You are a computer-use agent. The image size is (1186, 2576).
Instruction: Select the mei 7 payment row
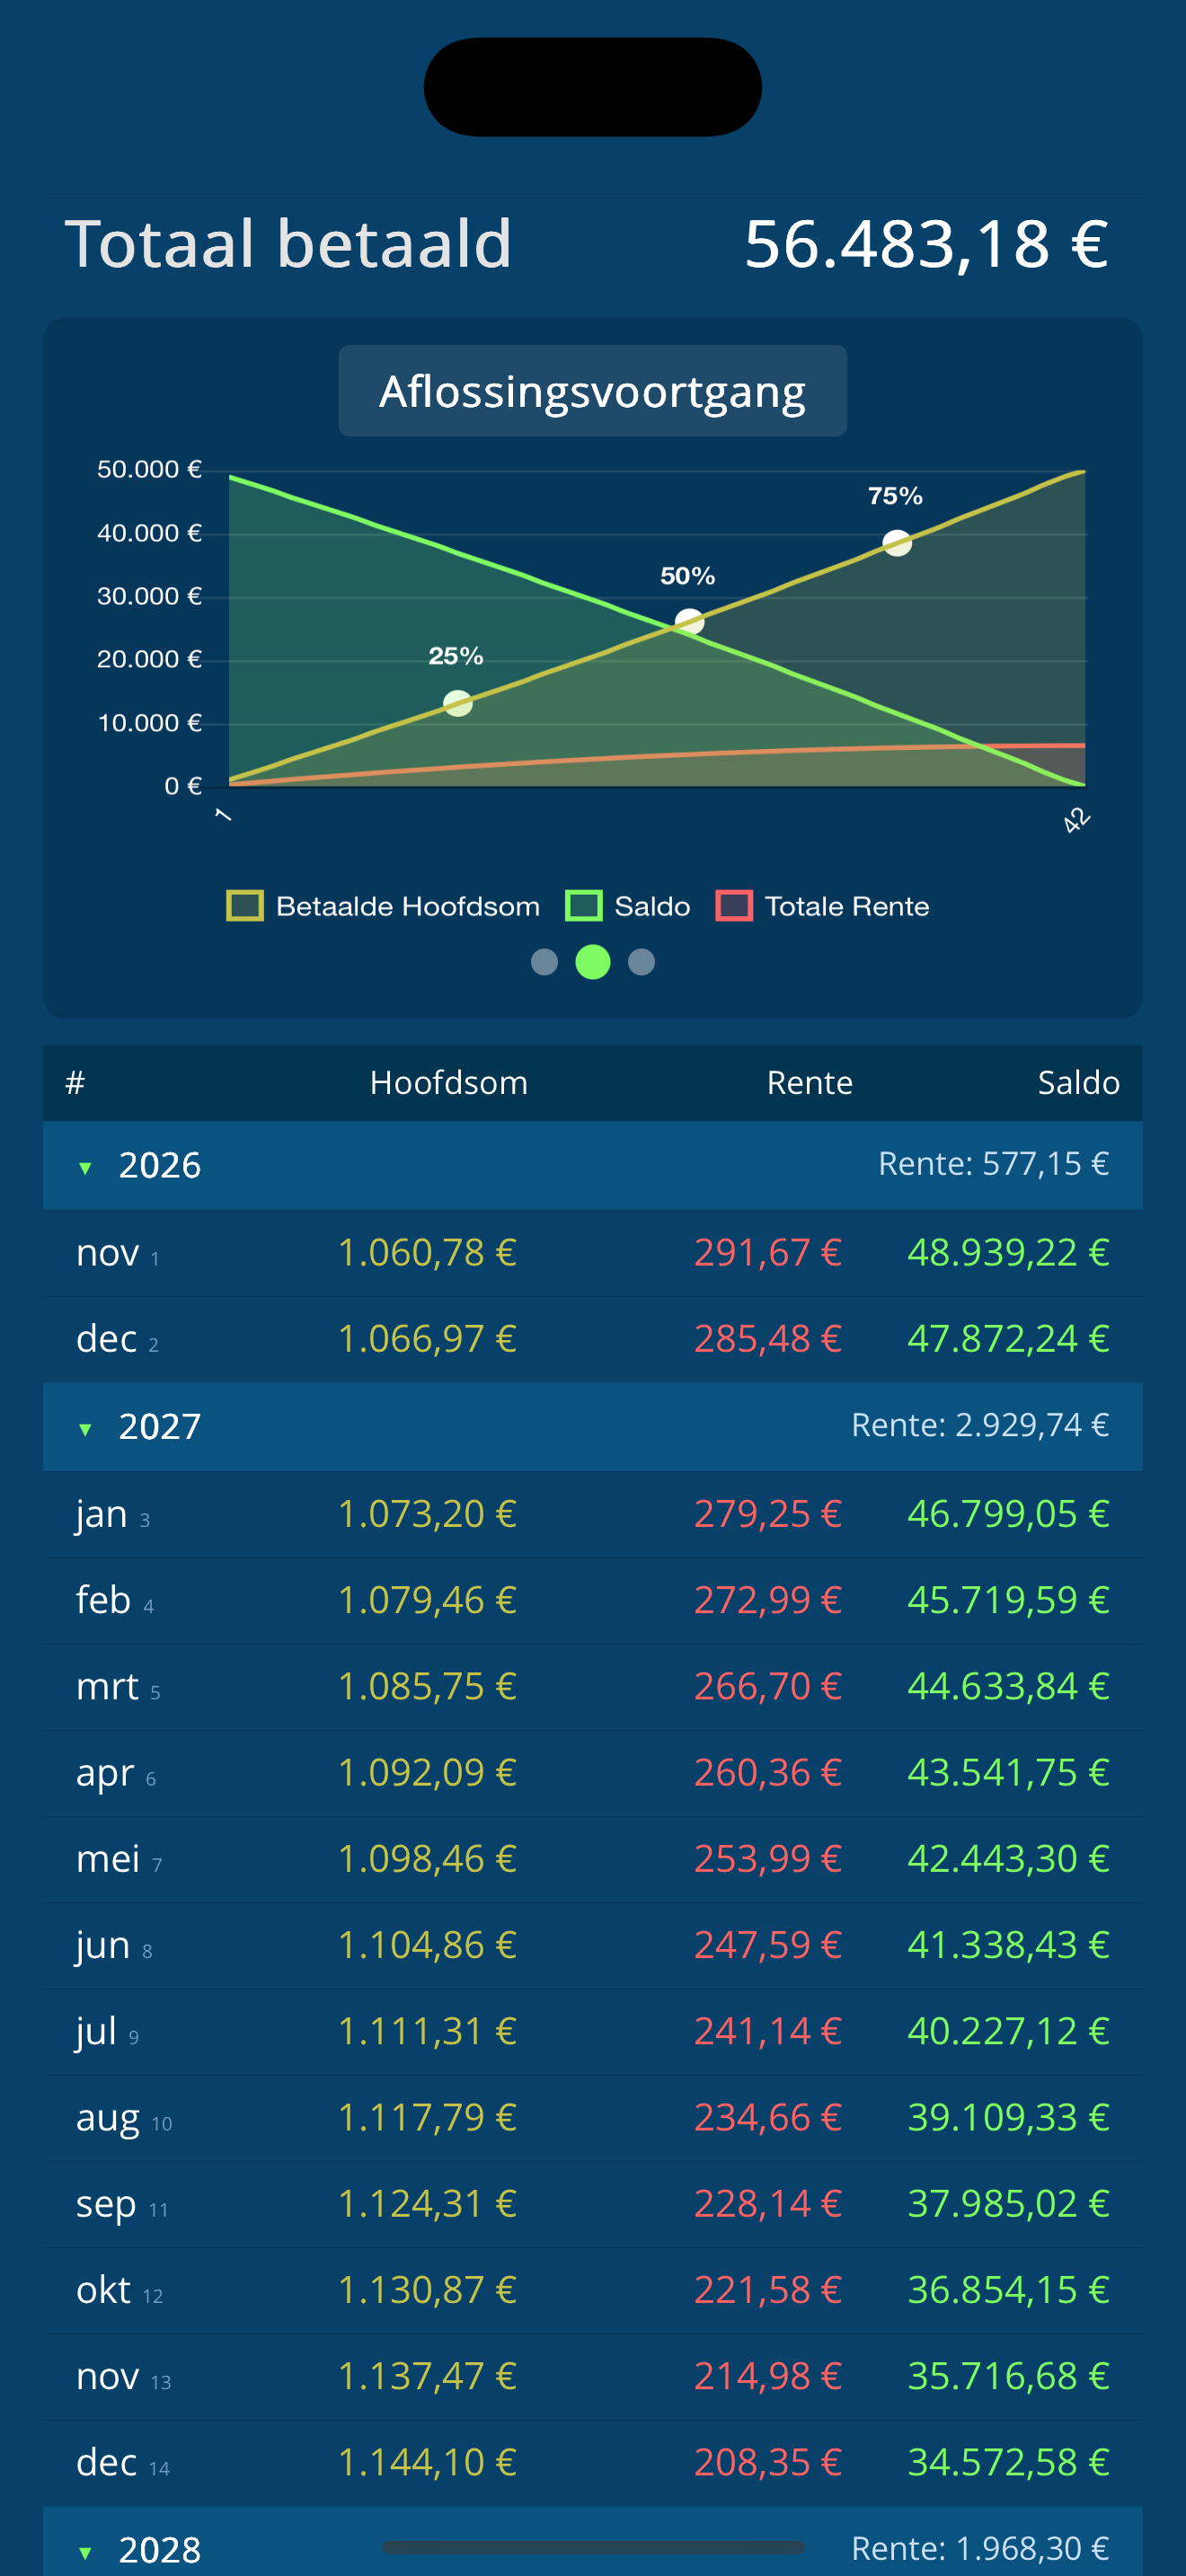pos(592,1859)
